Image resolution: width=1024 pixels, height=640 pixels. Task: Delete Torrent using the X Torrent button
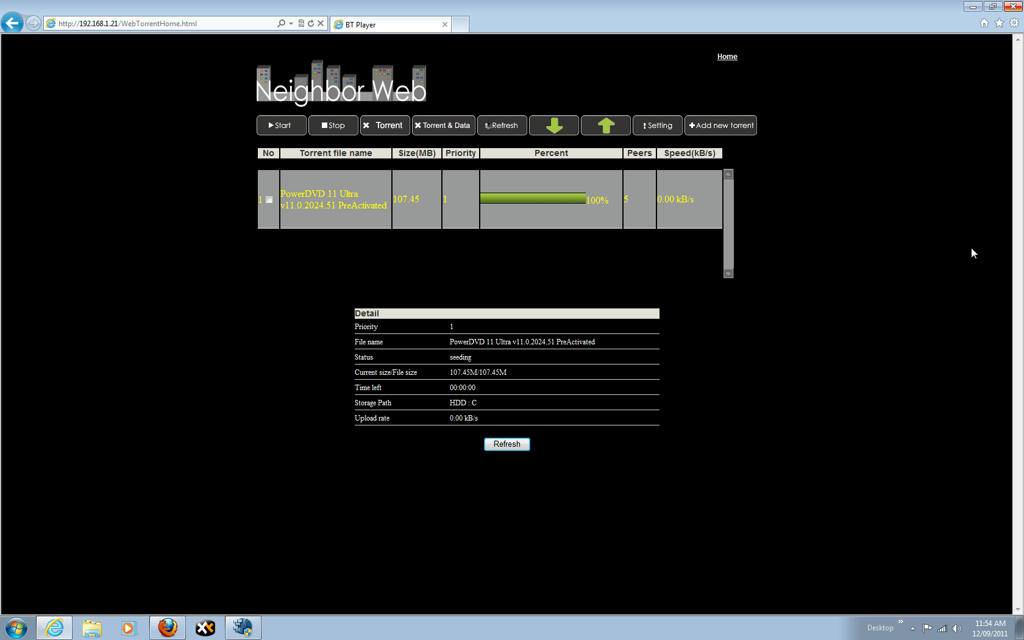[x=385, y=125]
